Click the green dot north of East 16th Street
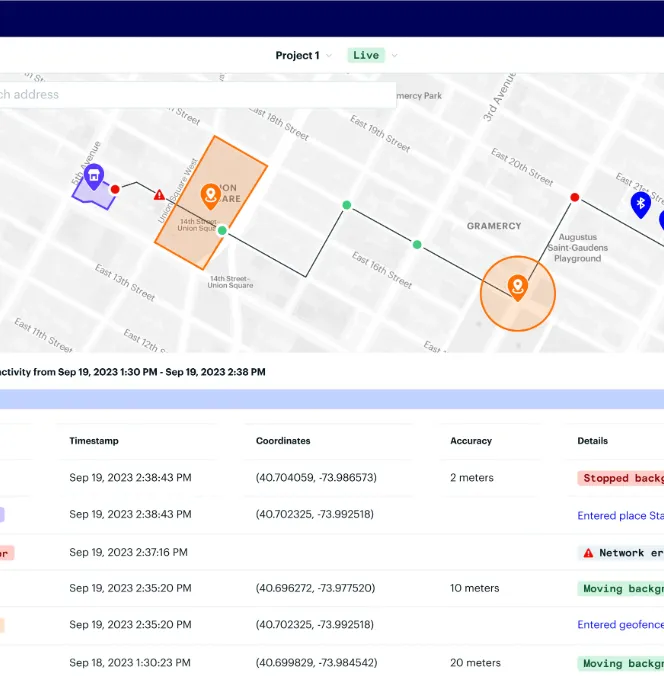664x686 pixels. tap(346, 205)
